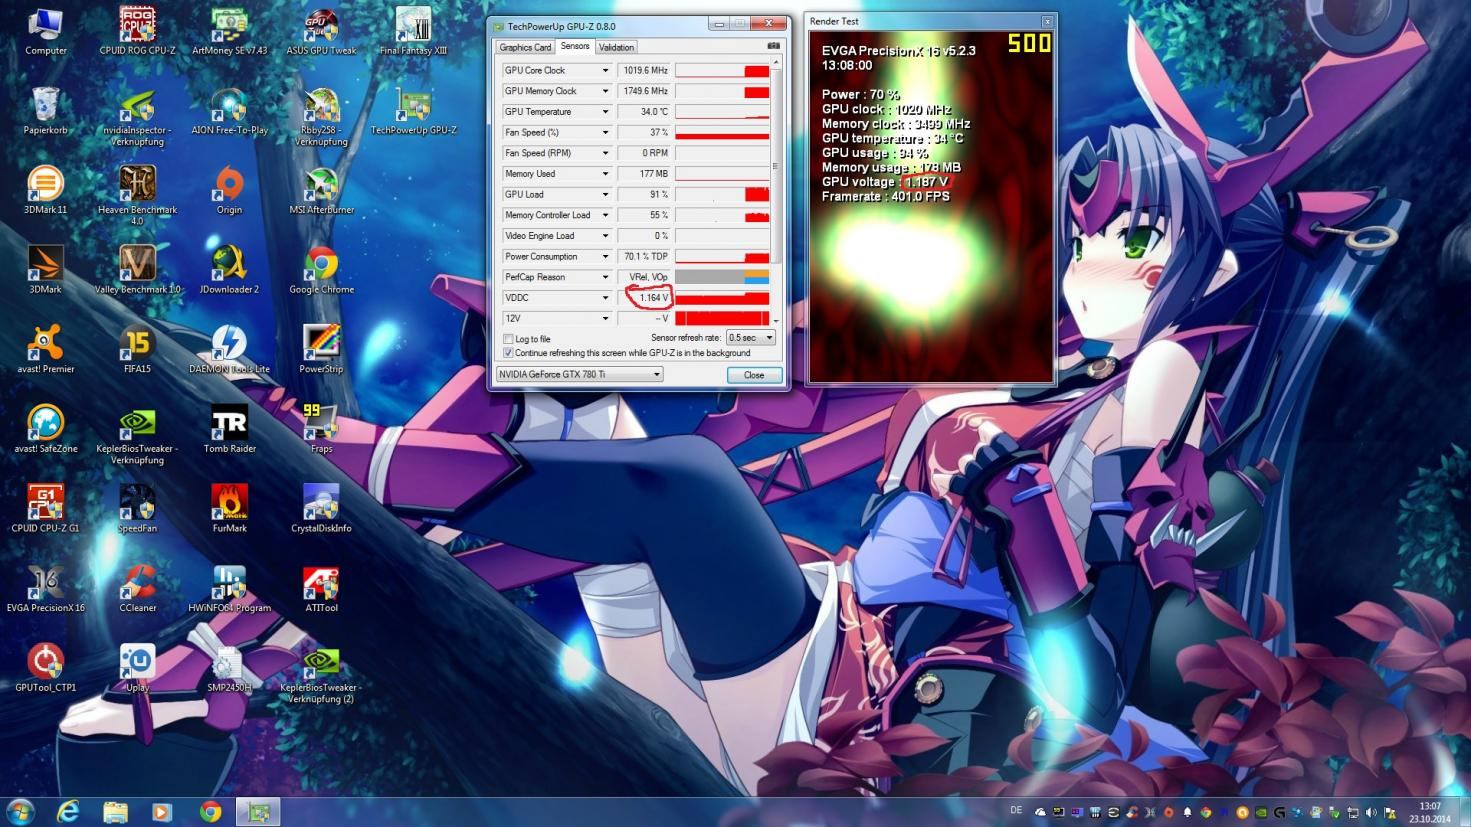Viewport: 1471px width, 827px height.
Task: Open GPUTool_CTP1 desktop icon
Action: (x=45, y=668)
